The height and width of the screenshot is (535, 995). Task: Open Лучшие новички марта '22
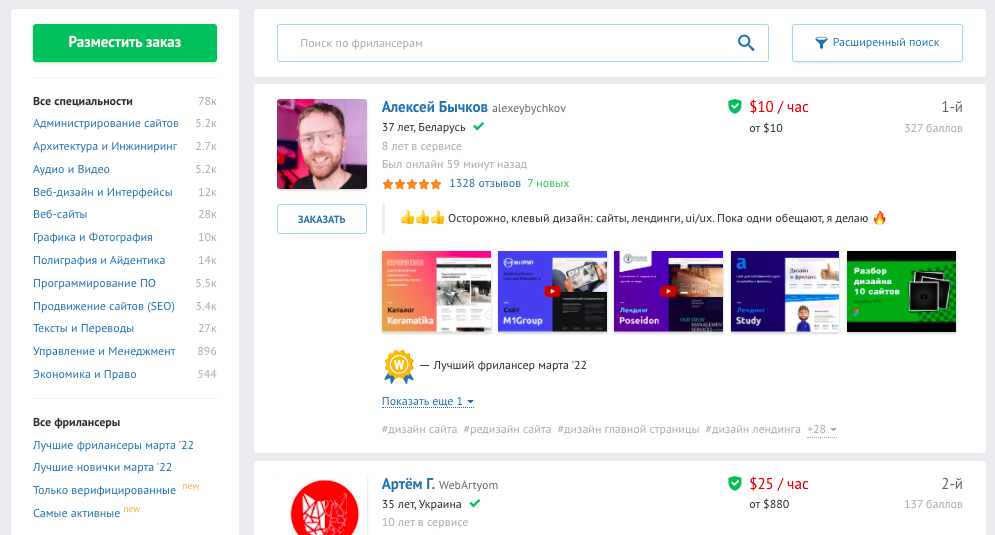(103, 467)
